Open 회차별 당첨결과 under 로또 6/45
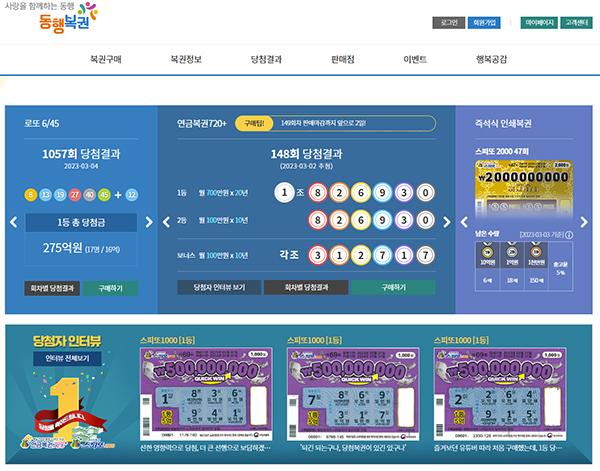Image resolution: width=600 pixels, height=471 pixels. (x=52, y=288)
